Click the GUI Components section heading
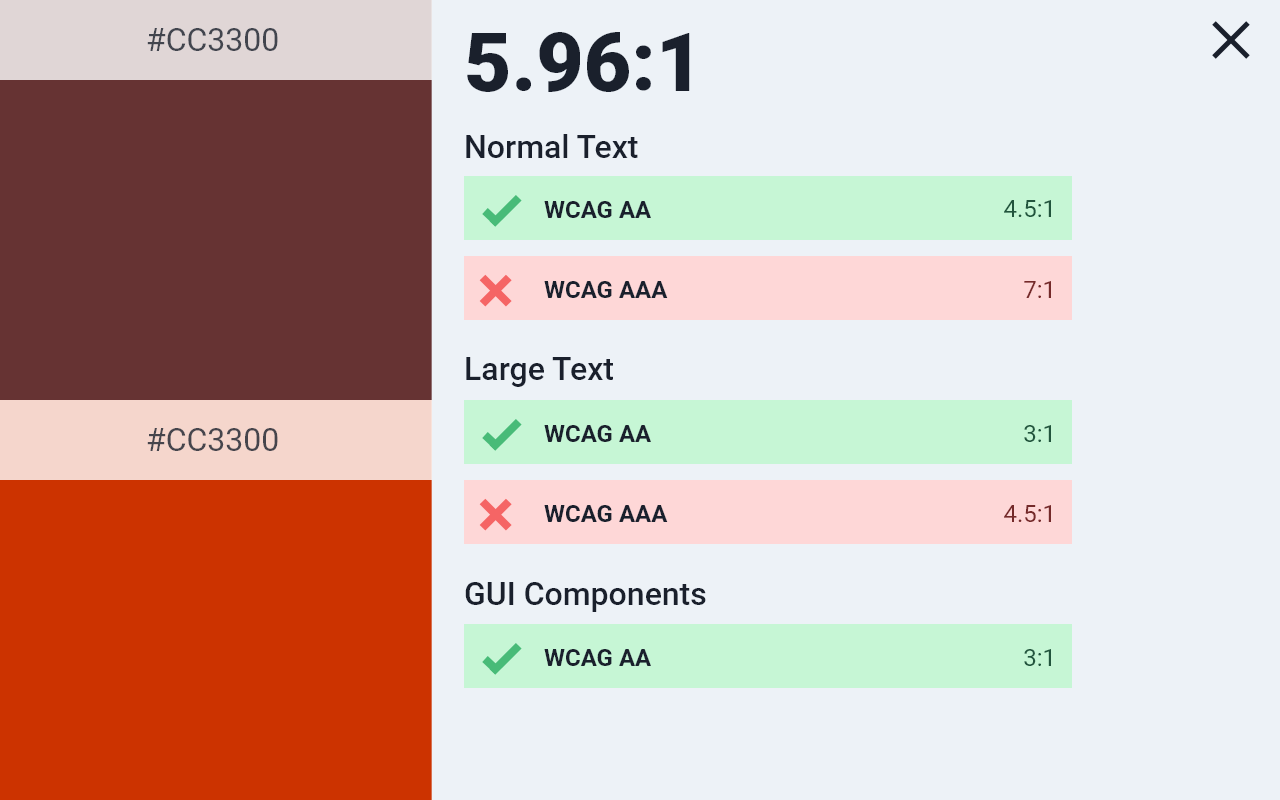This screenshot has width=1280, height=800. pyautogui.click(x=585, y=594)
